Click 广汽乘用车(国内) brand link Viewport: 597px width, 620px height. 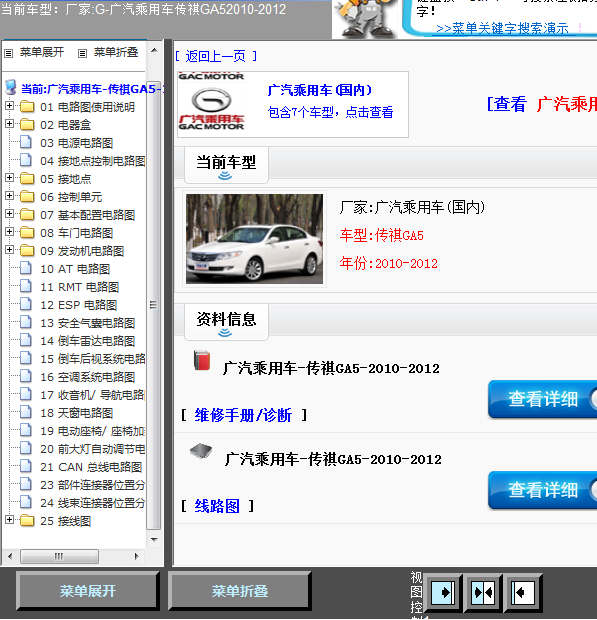[x=319, y=90]
